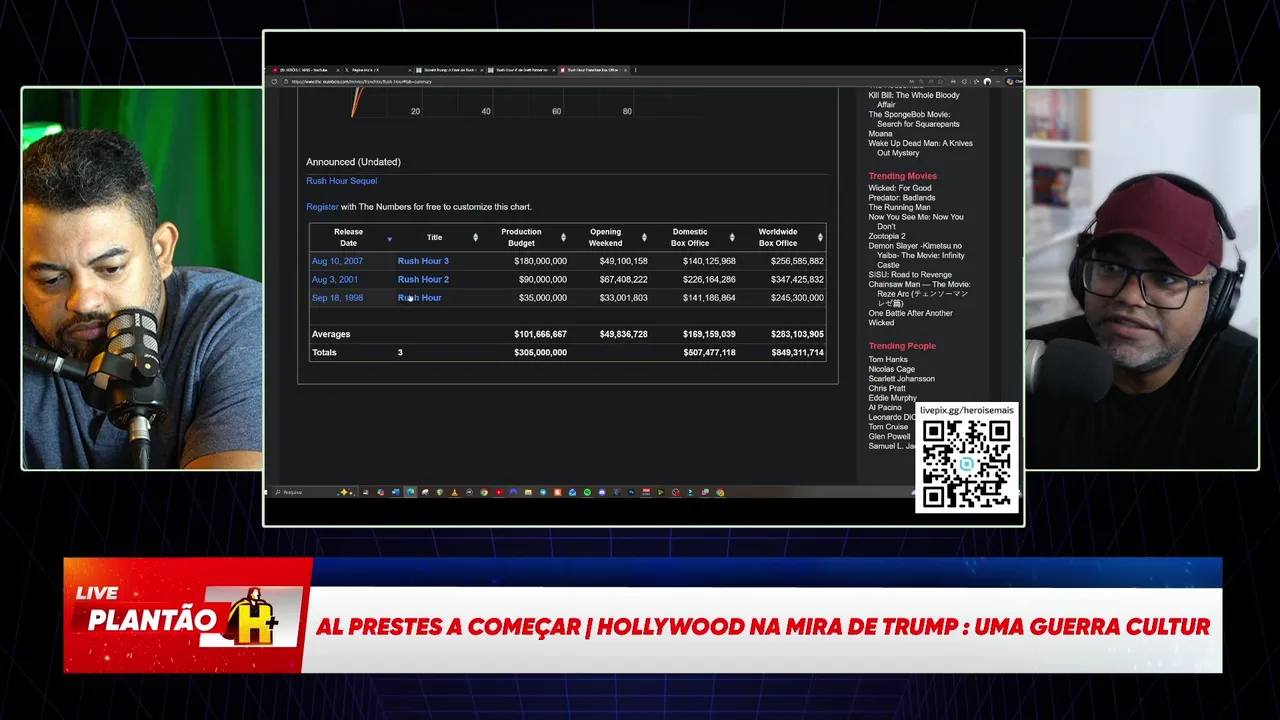
Task: Select $49,100,158 opening weekend cell
Action: [623, 261]
